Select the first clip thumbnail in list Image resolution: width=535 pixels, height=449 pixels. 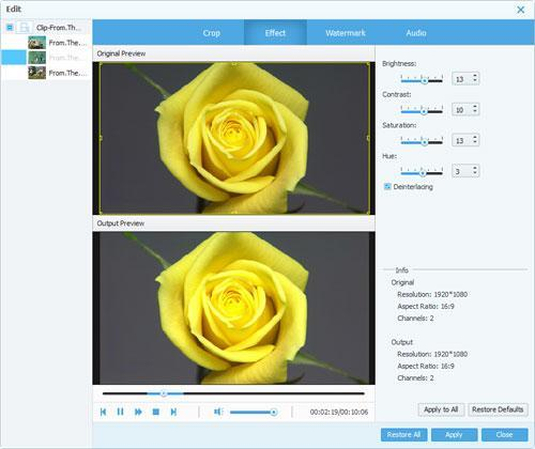[37, 43]
